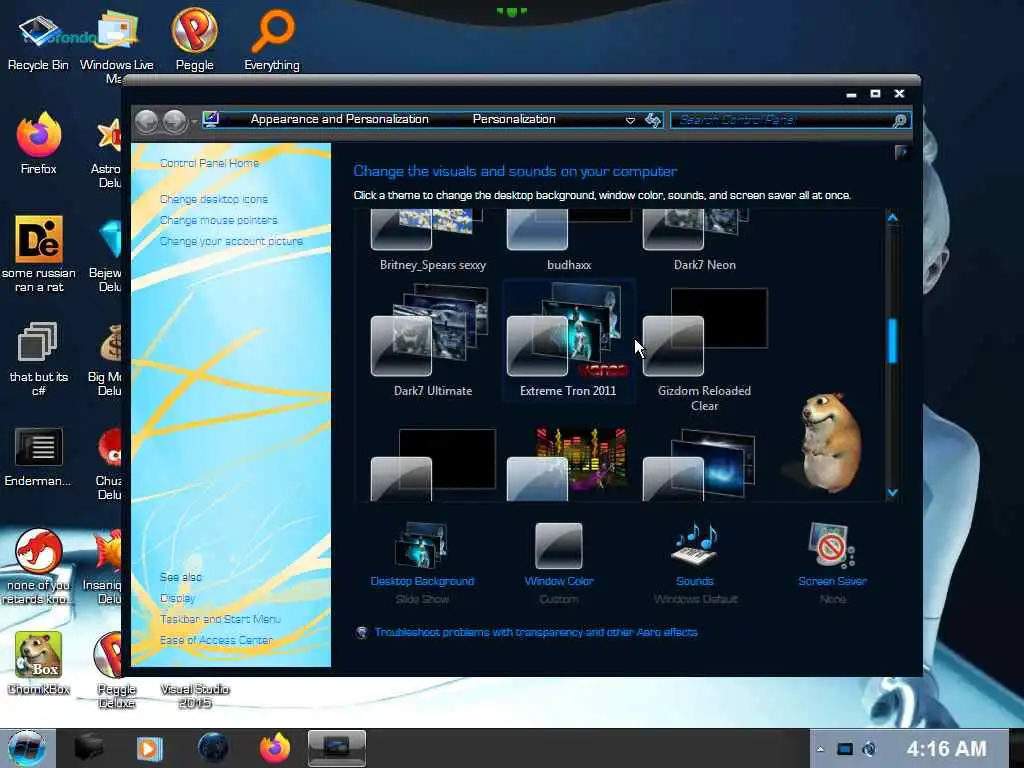Click the Personalization taskbar button

pyautogui.click(x=336, y=748)
